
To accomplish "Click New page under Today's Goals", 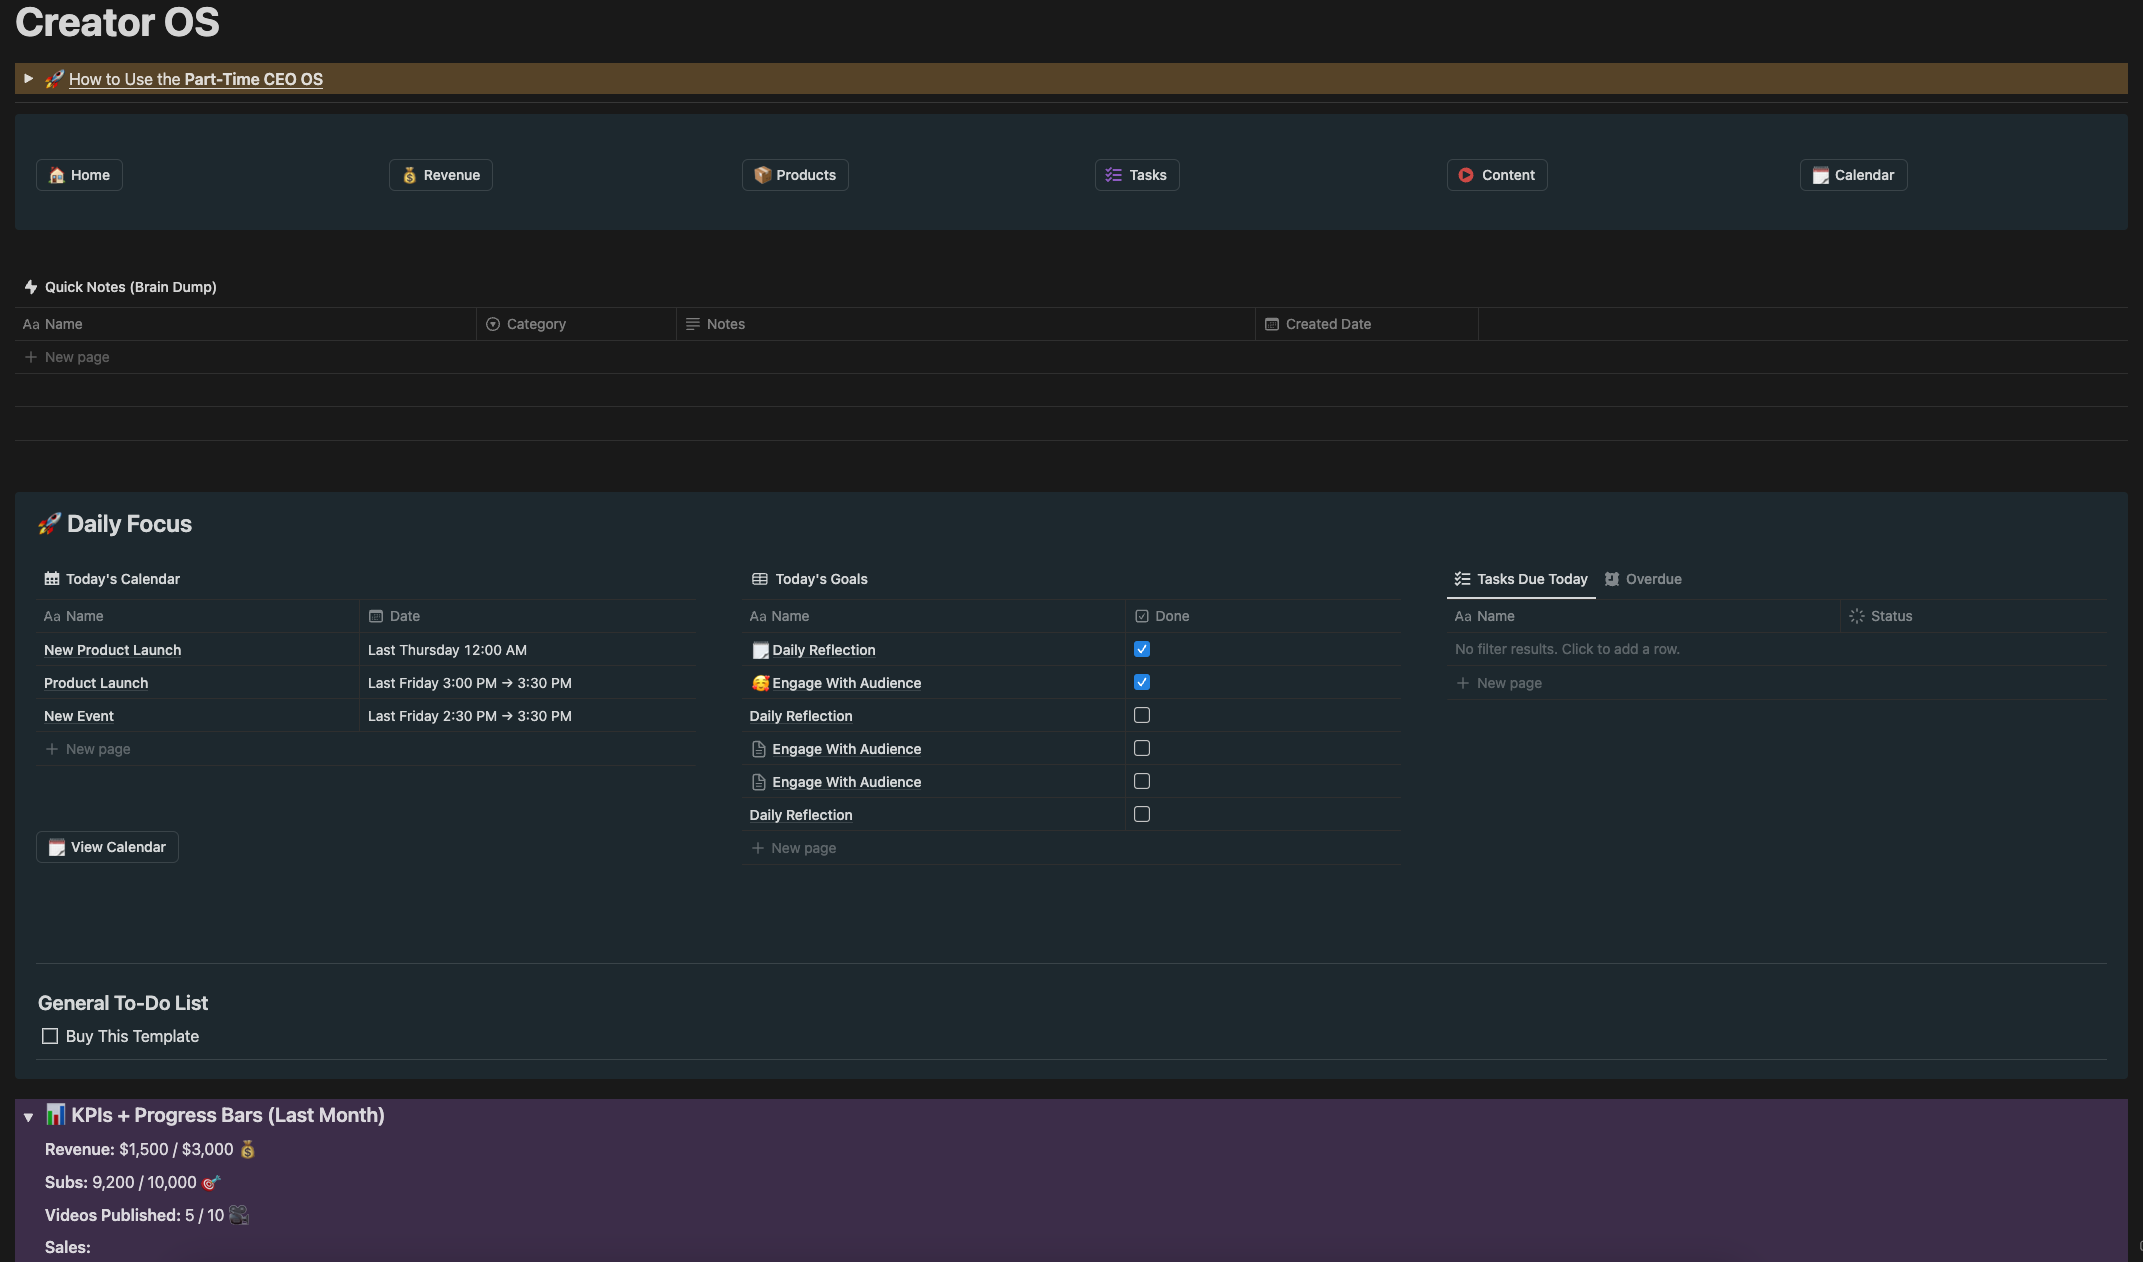I will [803, 847].
